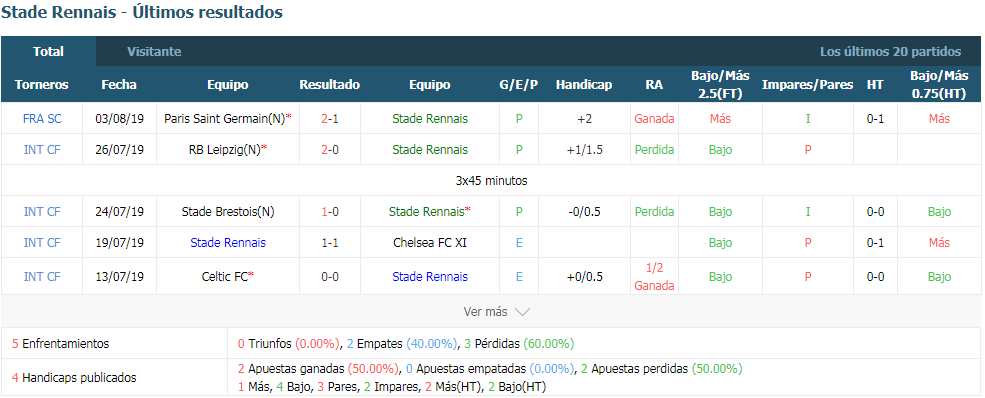The height and width of the screenshot is (398, 985).
Task: Click the Stade Rennais - Últimos resultados heading
Action: 142,12
